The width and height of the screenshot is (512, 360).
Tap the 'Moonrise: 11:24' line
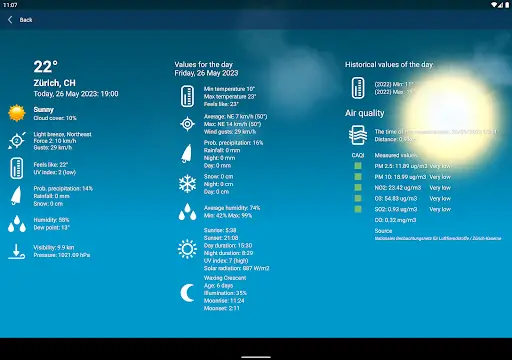pos(224,301)
